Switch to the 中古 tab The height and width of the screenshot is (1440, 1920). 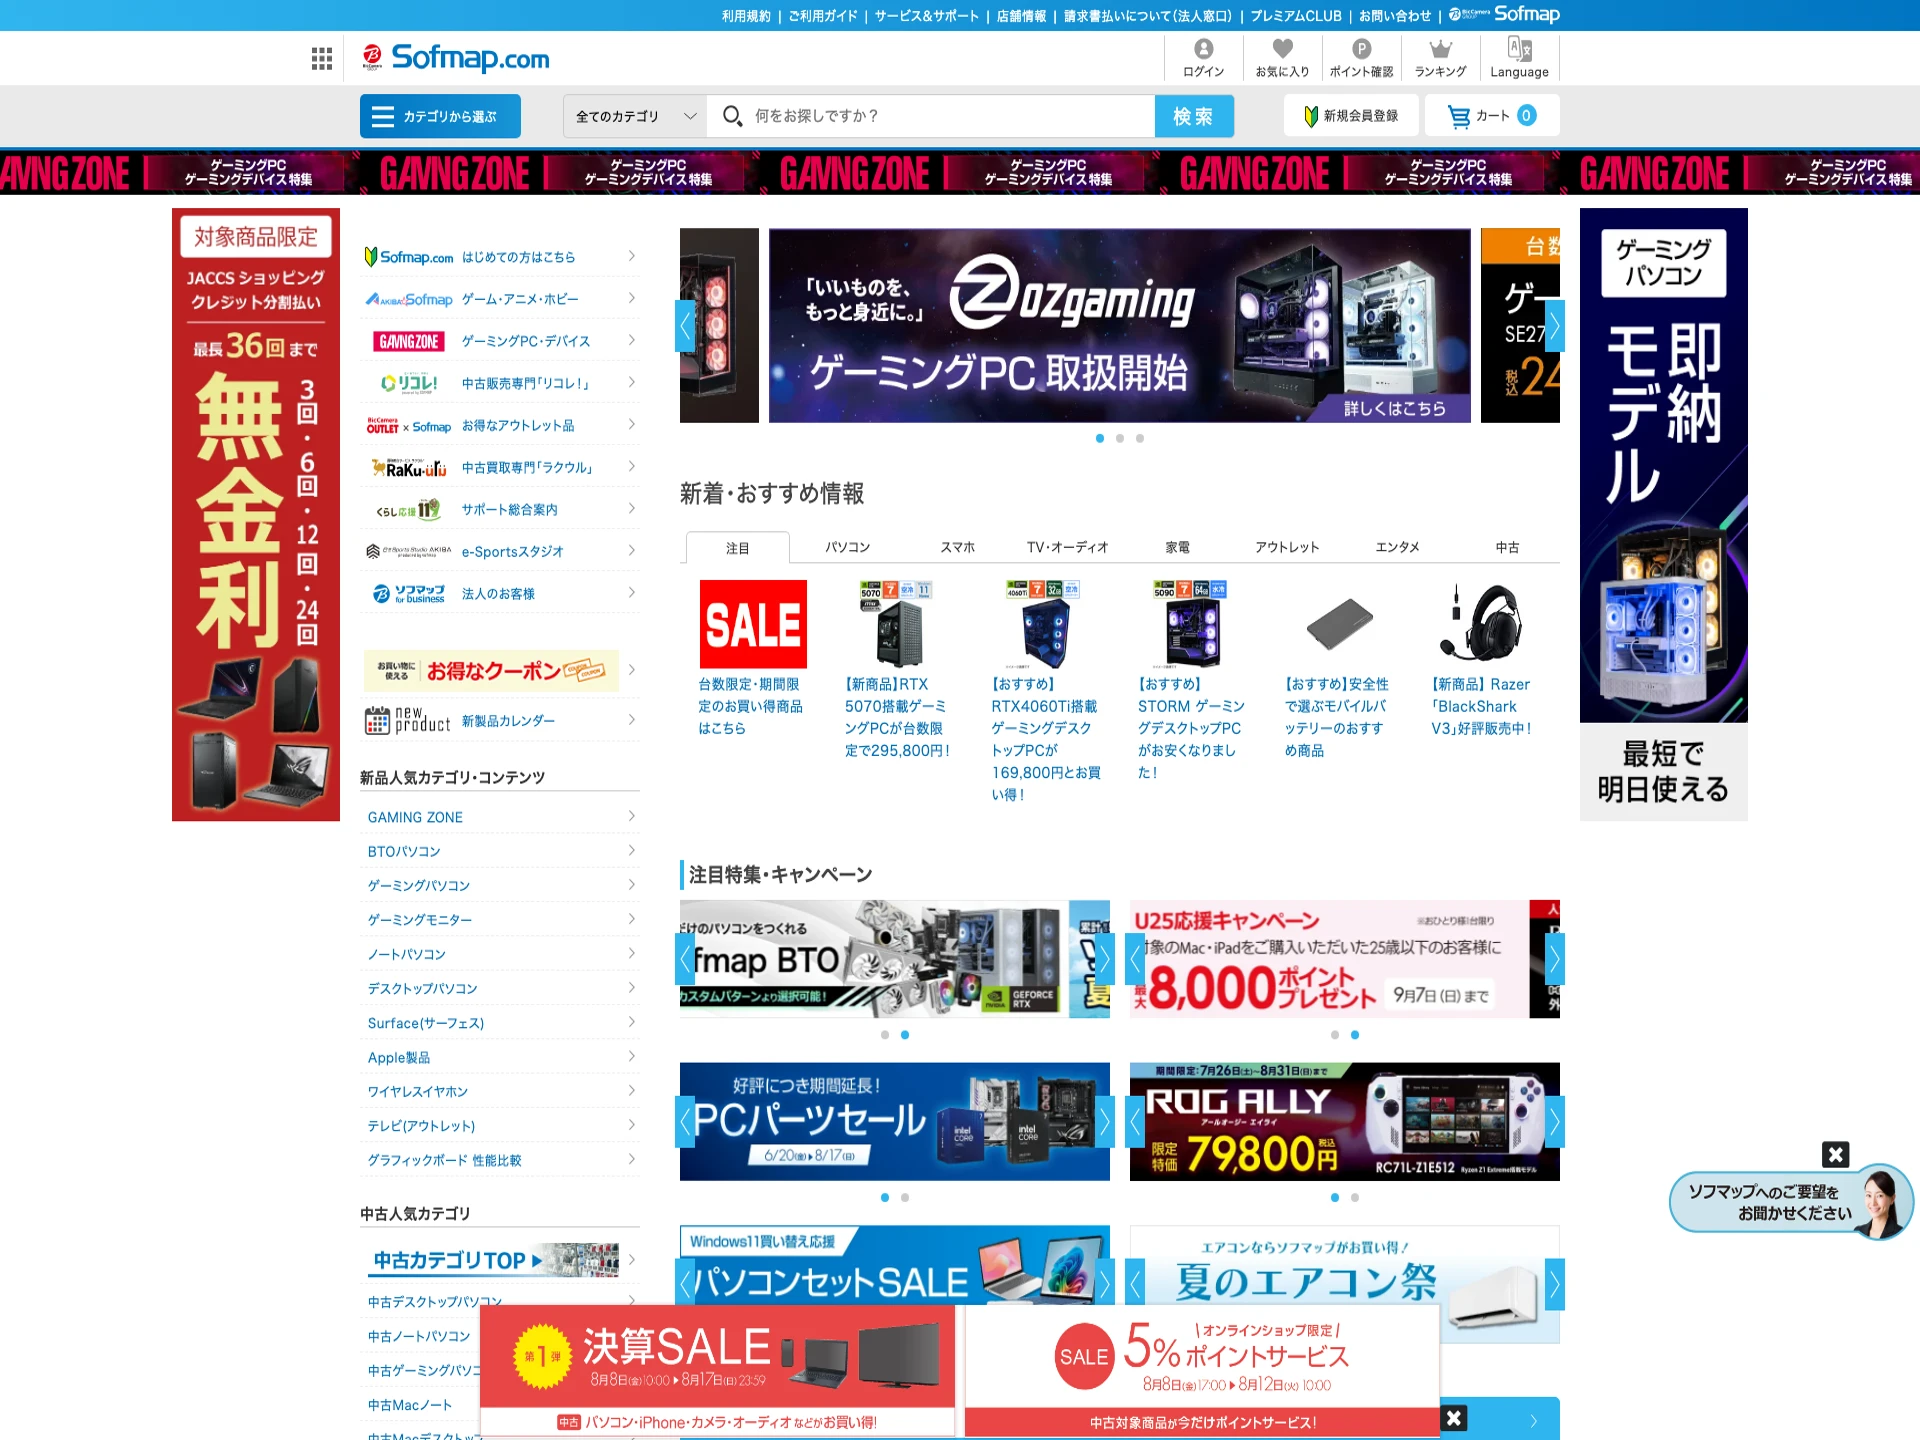(1508, 547)
